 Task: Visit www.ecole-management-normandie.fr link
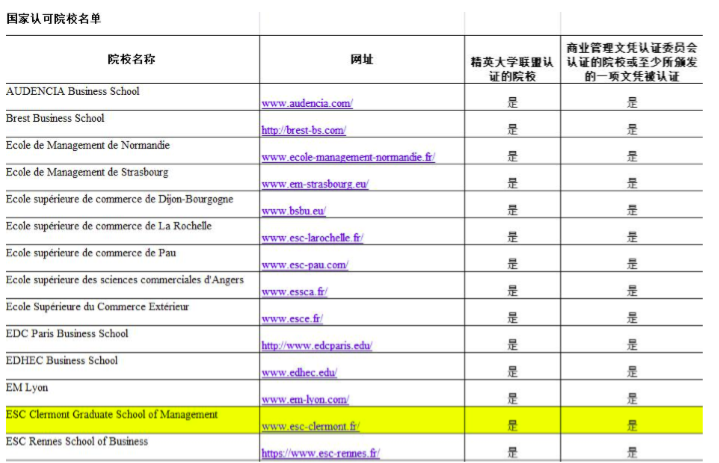point(348,157)
